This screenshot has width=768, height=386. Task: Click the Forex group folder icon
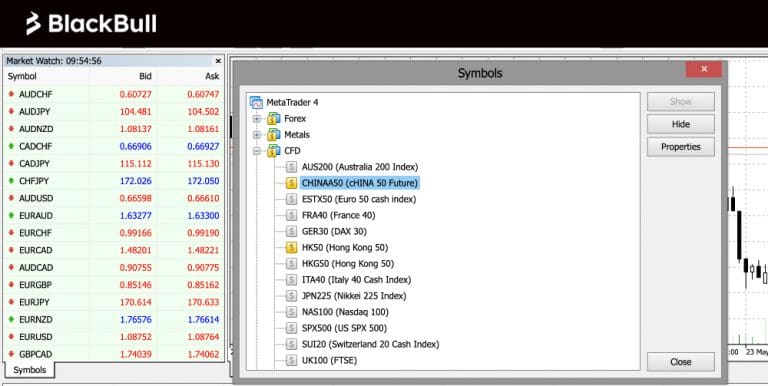274,119
